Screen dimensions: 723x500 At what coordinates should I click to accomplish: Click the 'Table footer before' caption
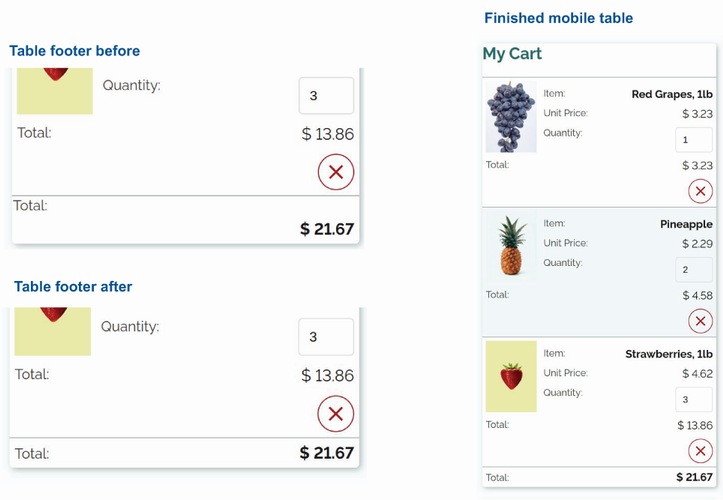(75, 51)
